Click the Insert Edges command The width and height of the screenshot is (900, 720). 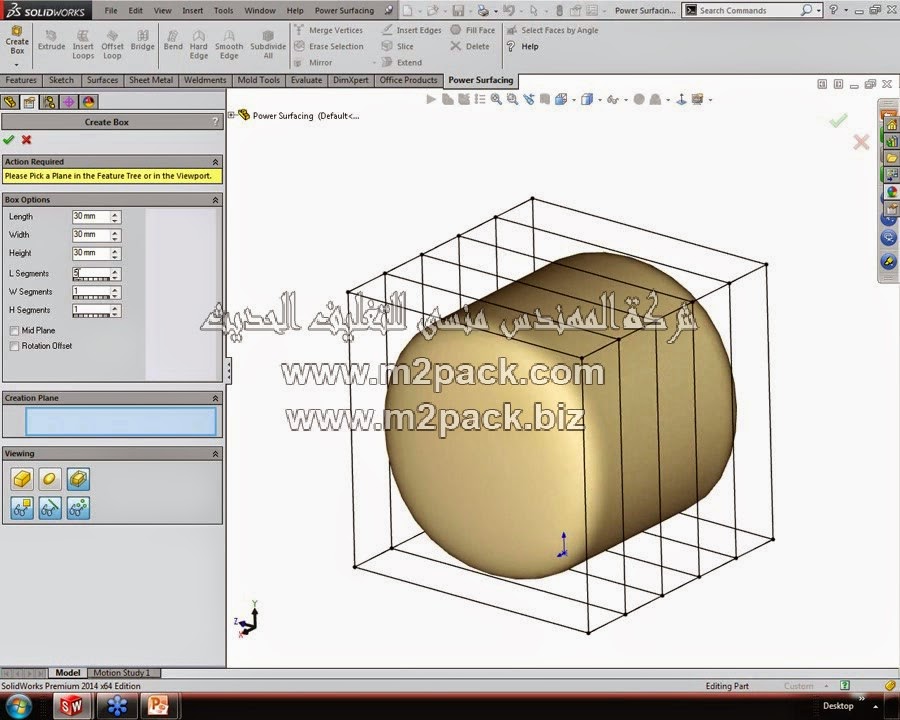pos(412,30)
